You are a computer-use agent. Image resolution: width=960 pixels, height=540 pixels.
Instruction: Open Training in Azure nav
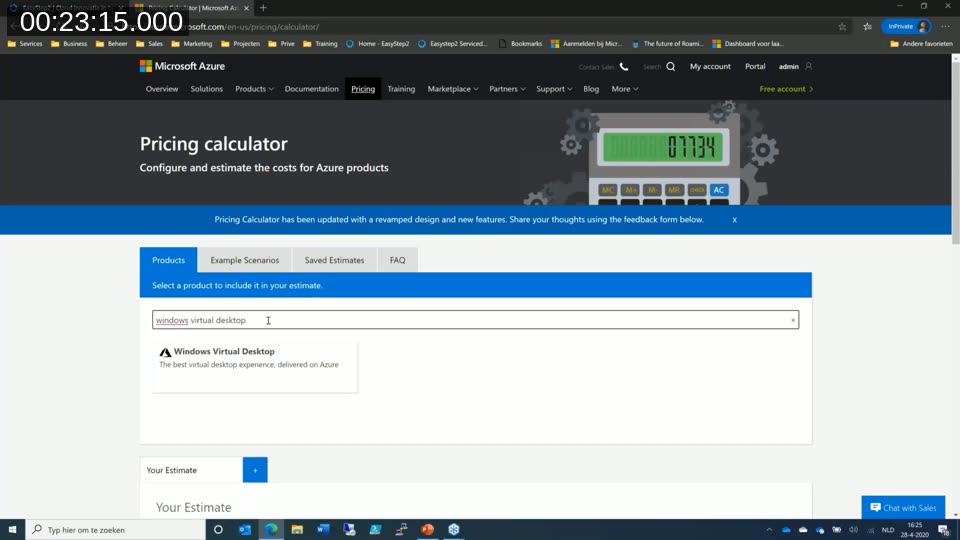coord(401,89)
